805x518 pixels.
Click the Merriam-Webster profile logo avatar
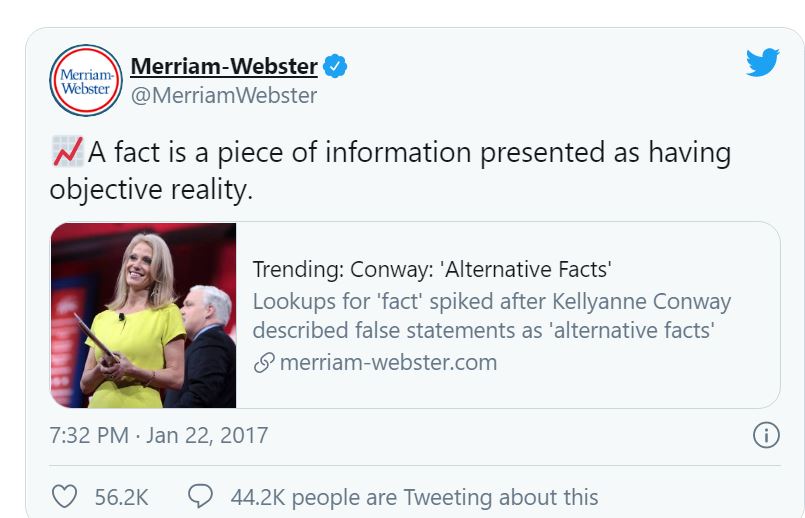click(x=85, y=80)
